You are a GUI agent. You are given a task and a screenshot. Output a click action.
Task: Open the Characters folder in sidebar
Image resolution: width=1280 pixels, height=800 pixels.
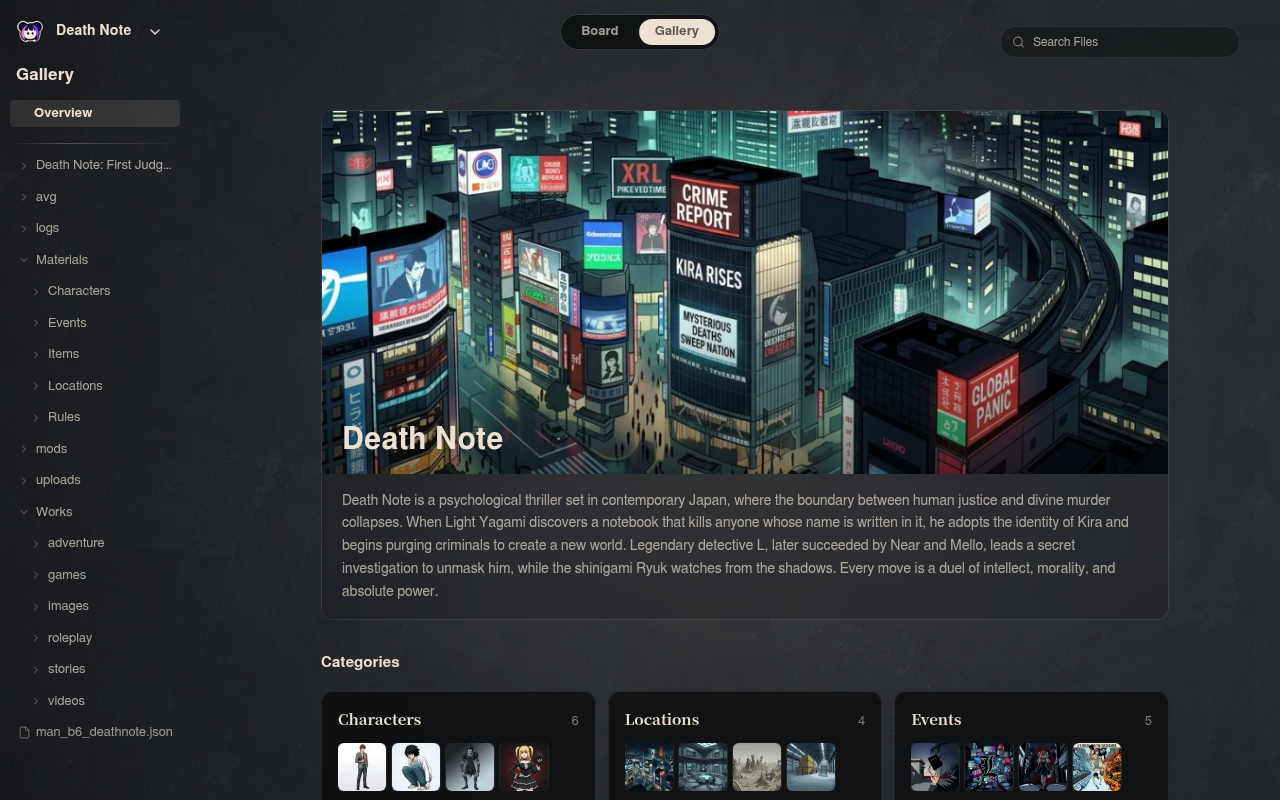(x=79, y=291)
